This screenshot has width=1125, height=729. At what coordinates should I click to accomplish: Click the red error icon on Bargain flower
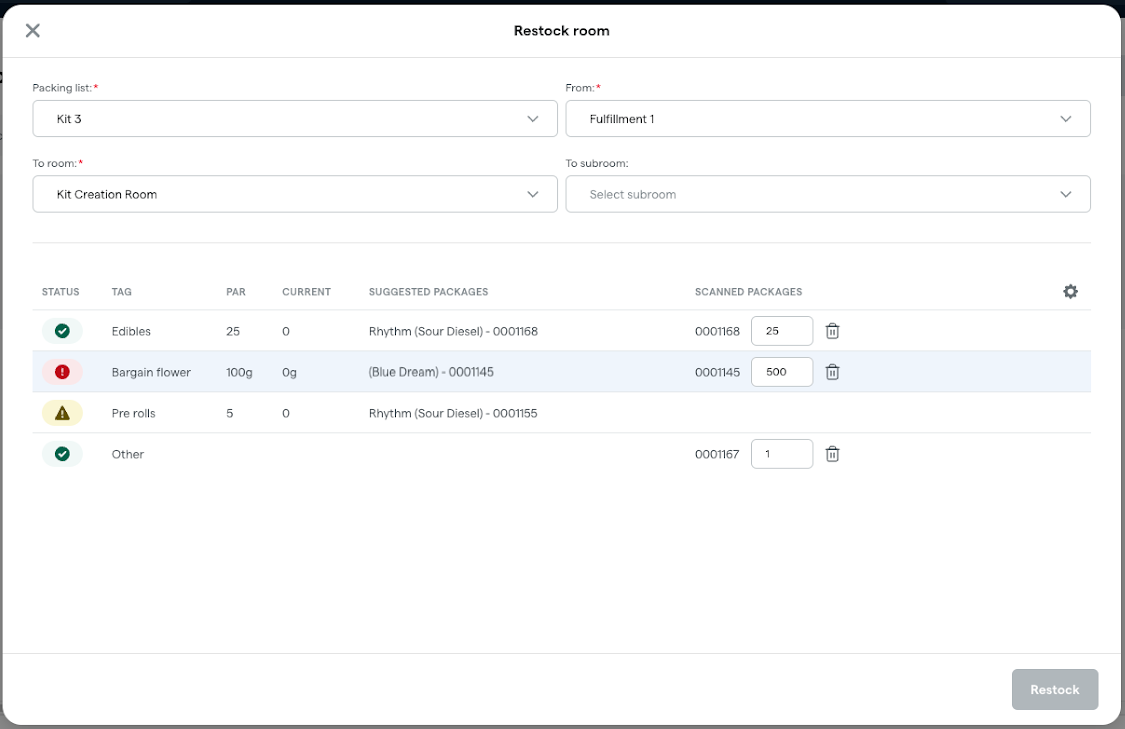tap(60, 371)
